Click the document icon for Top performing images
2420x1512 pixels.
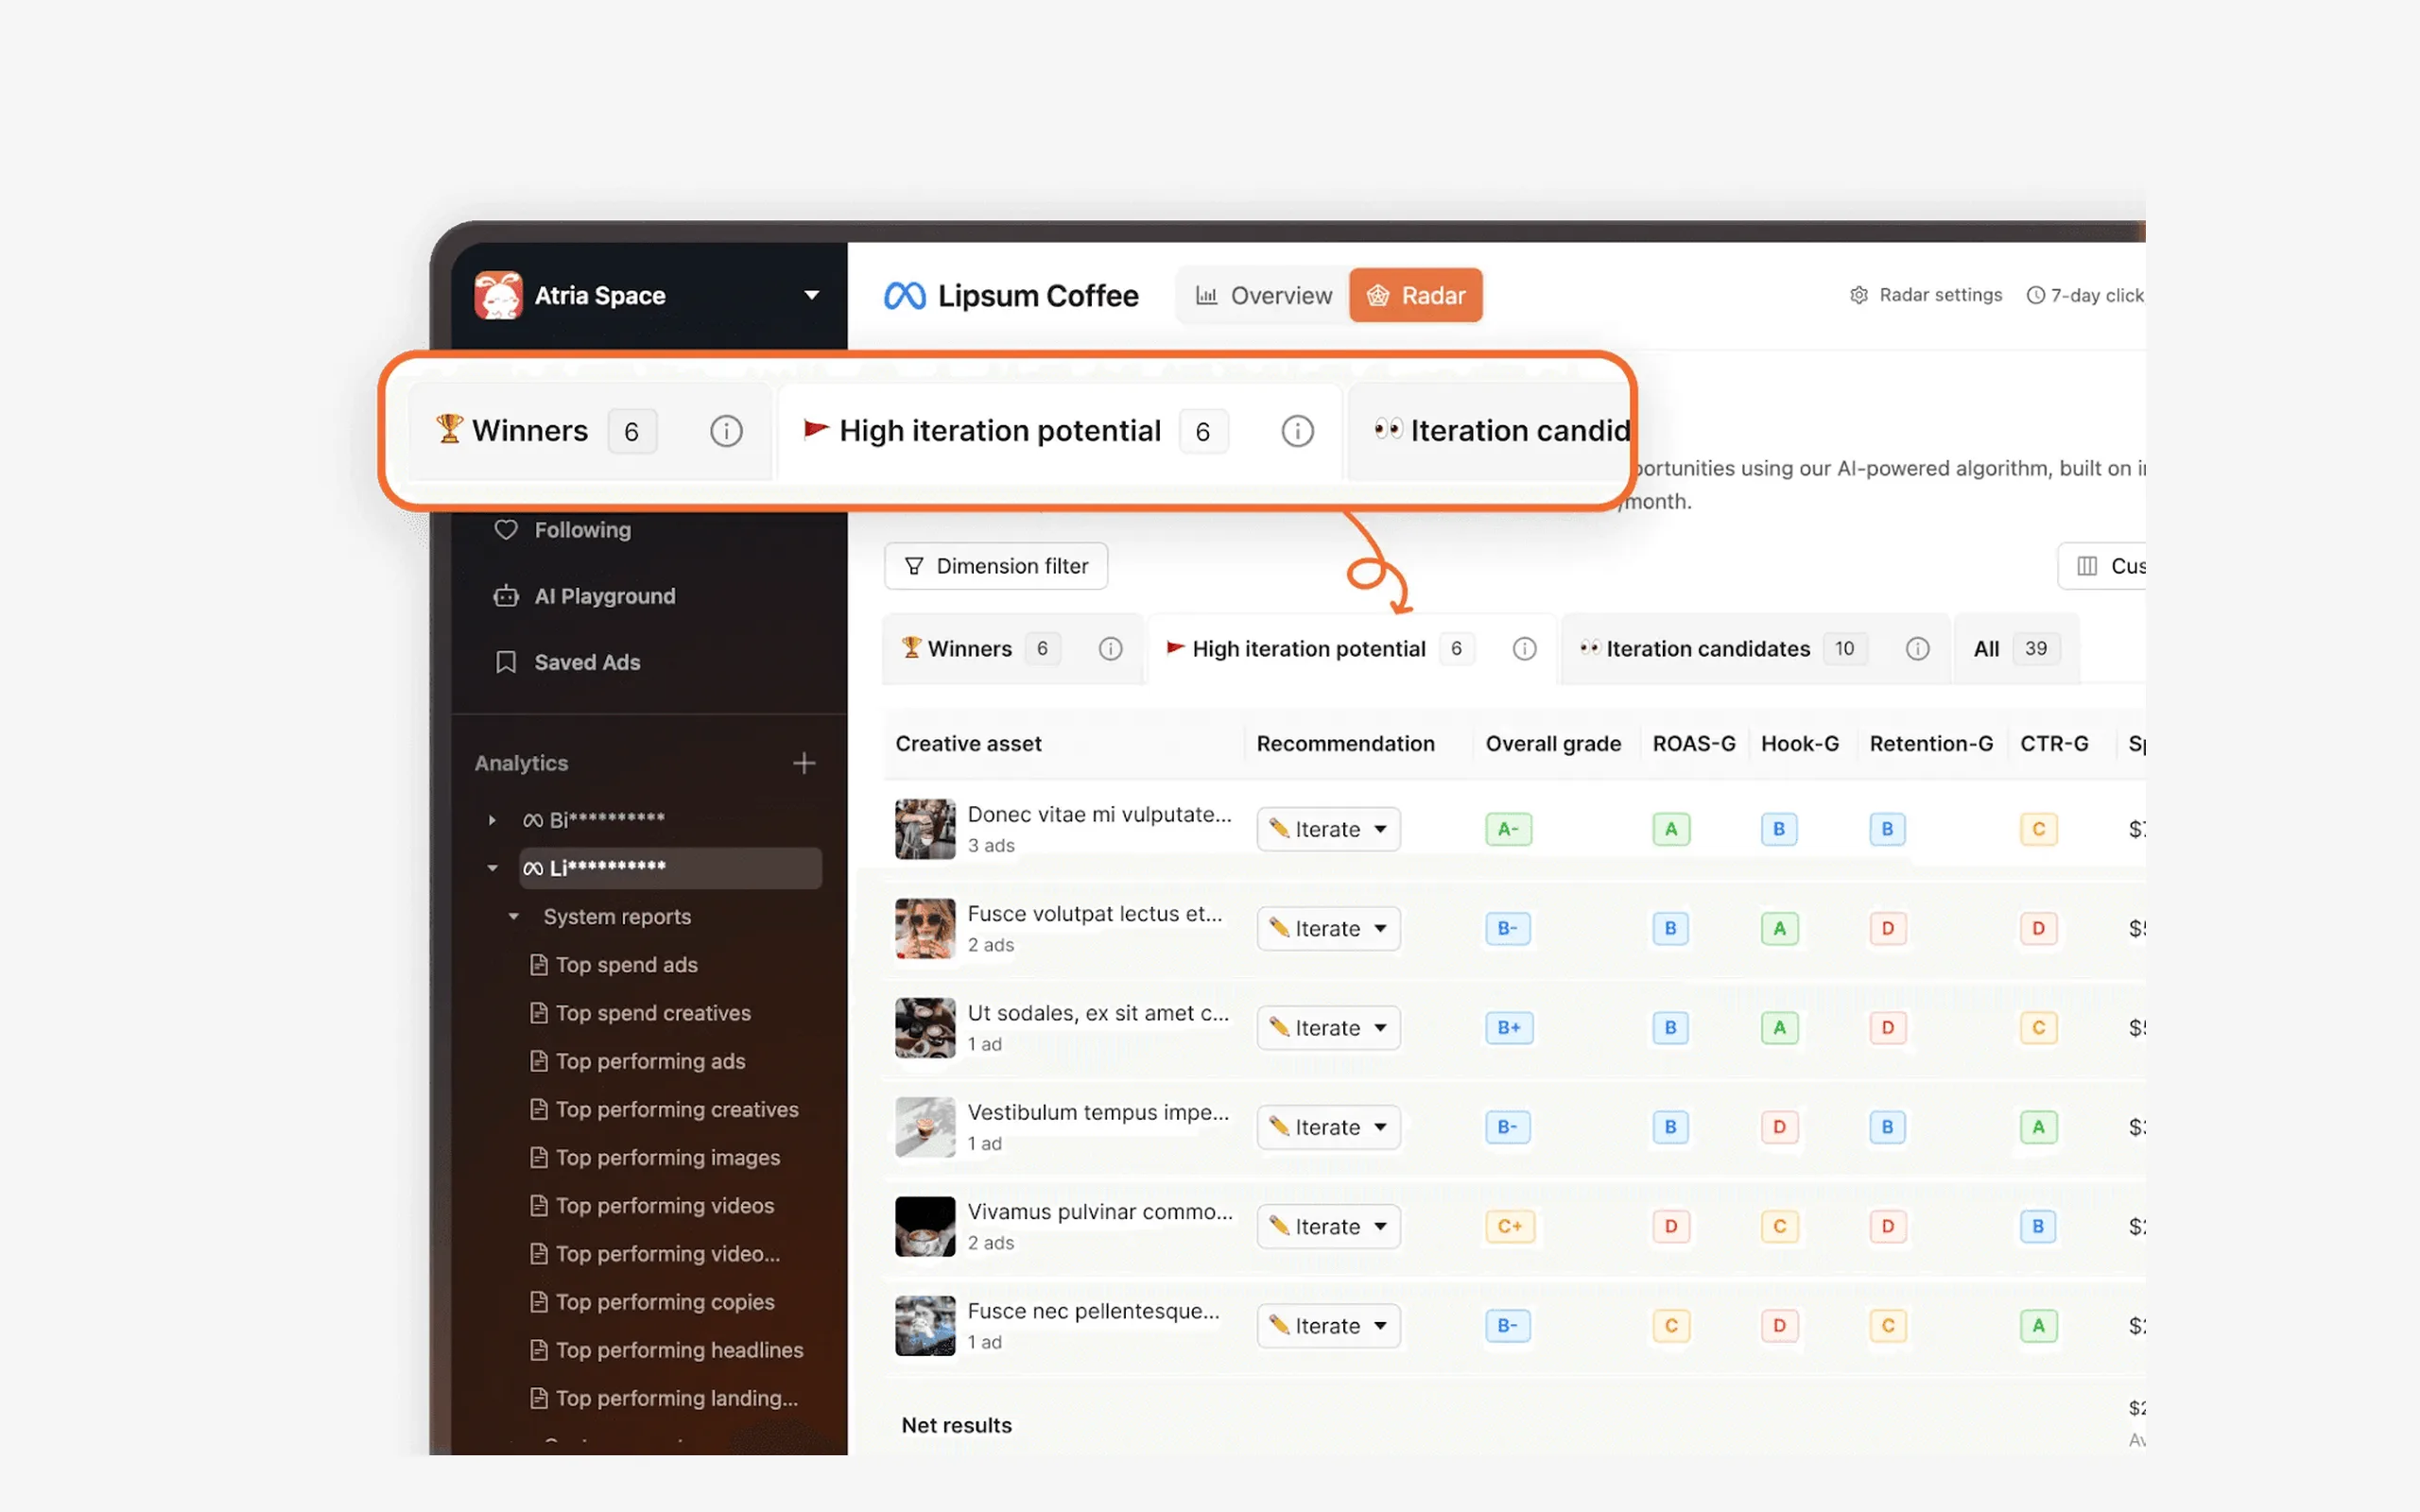click(539, 1157)
